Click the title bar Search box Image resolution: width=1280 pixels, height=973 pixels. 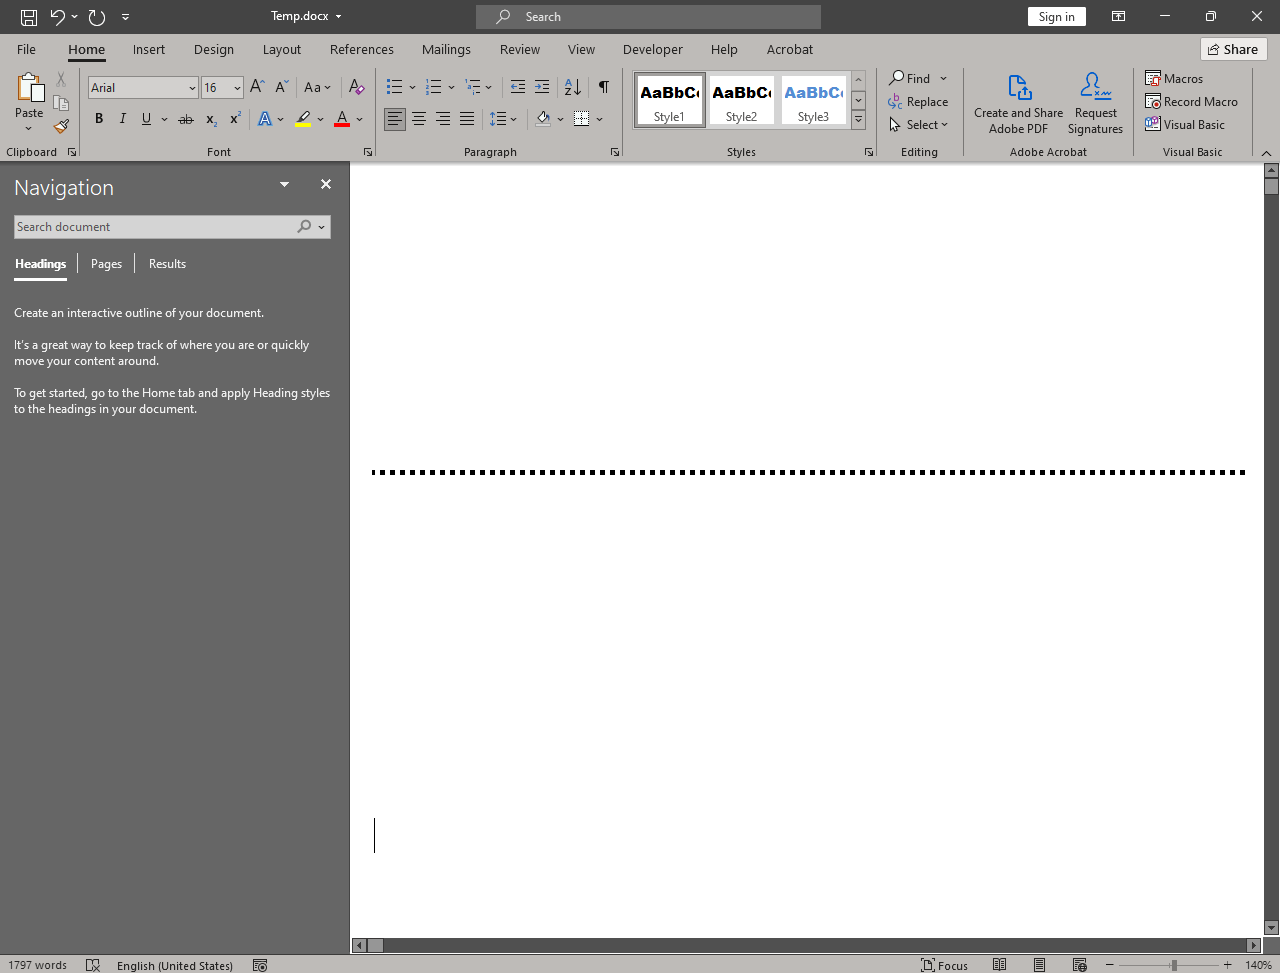point(648,17)
